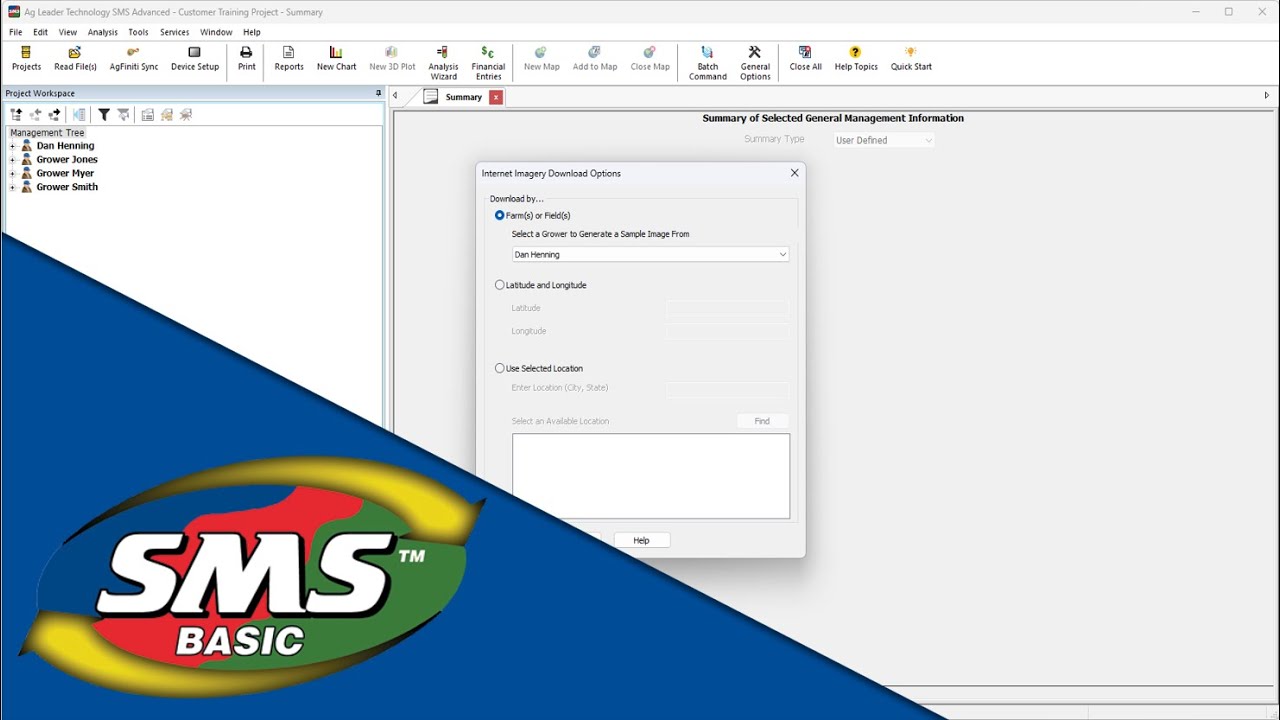This screenshot has height=720, width=1280.
Task: Click the Print icon
Action: click(246, 59)
